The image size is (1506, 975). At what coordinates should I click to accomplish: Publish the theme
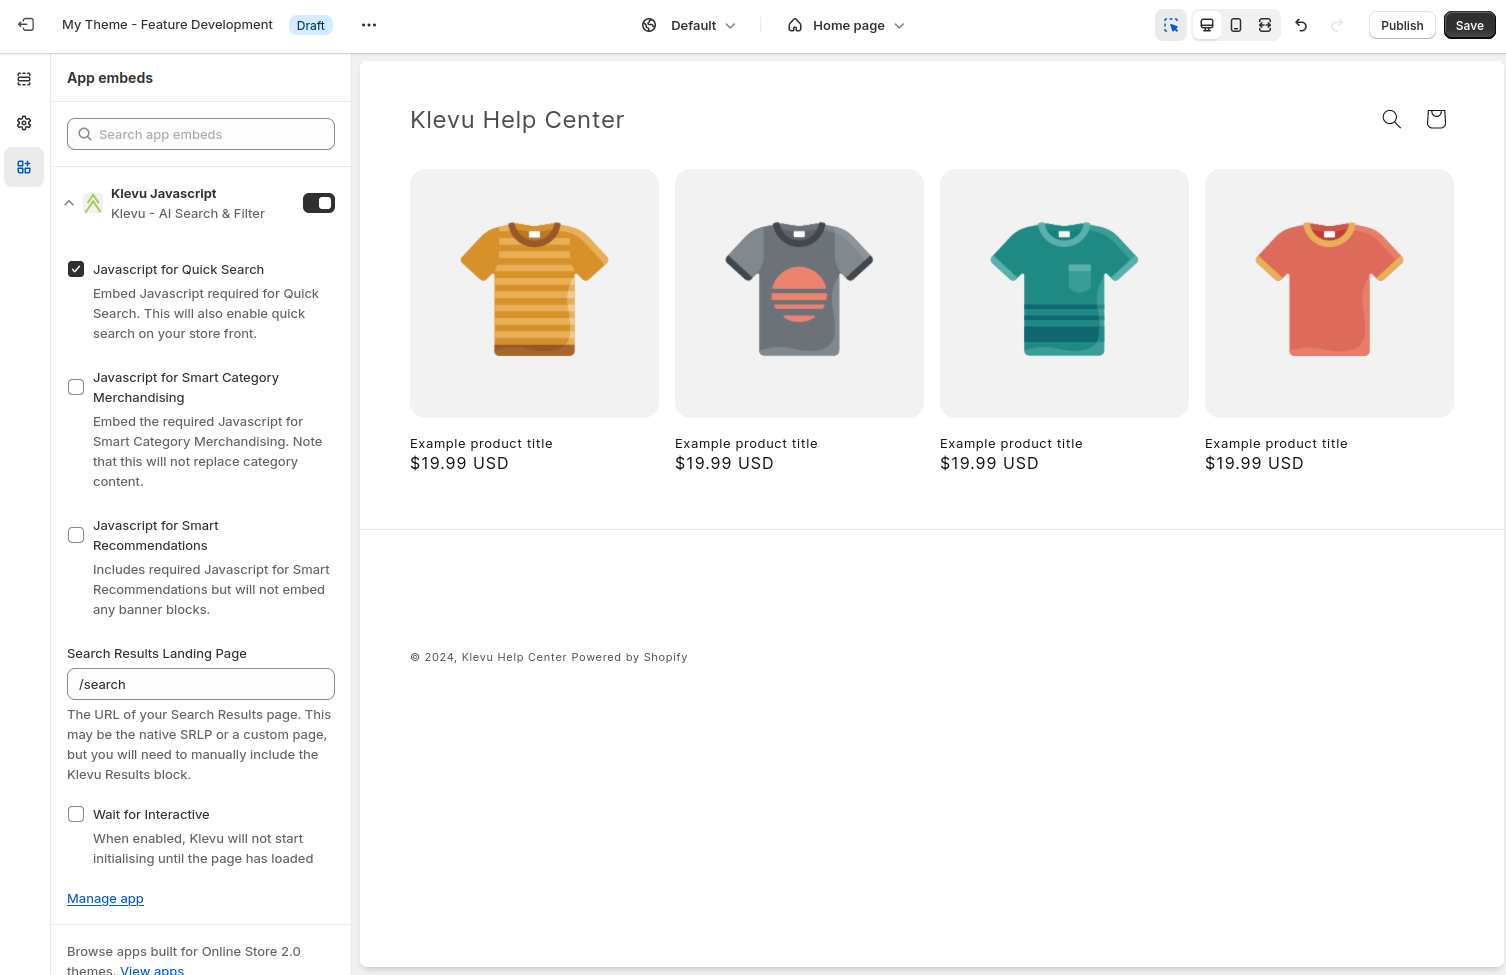point(1402,25)
